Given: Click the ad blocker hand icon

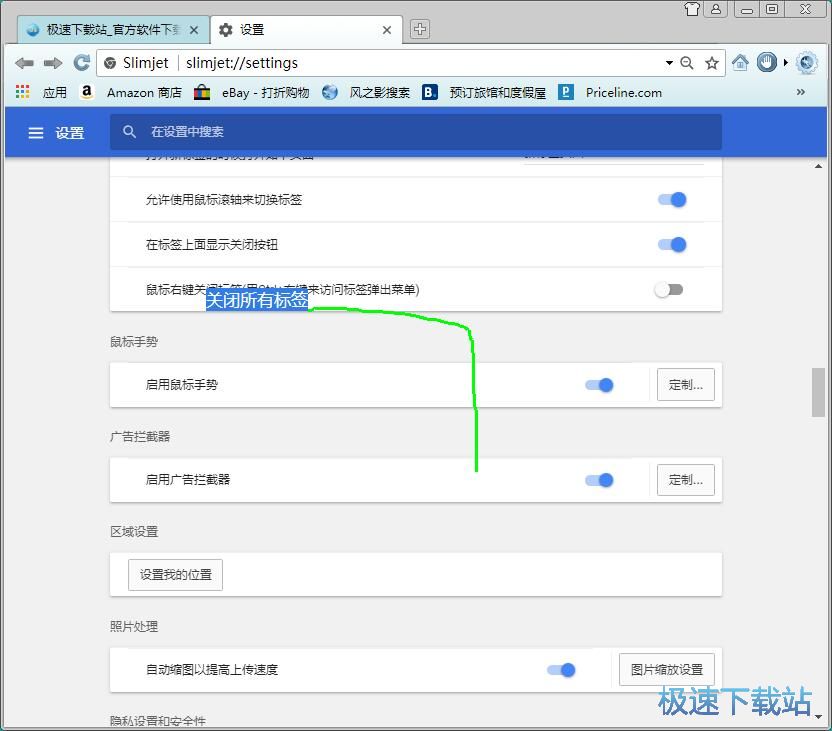Looking at the screenshot, I should coord(767,63).
